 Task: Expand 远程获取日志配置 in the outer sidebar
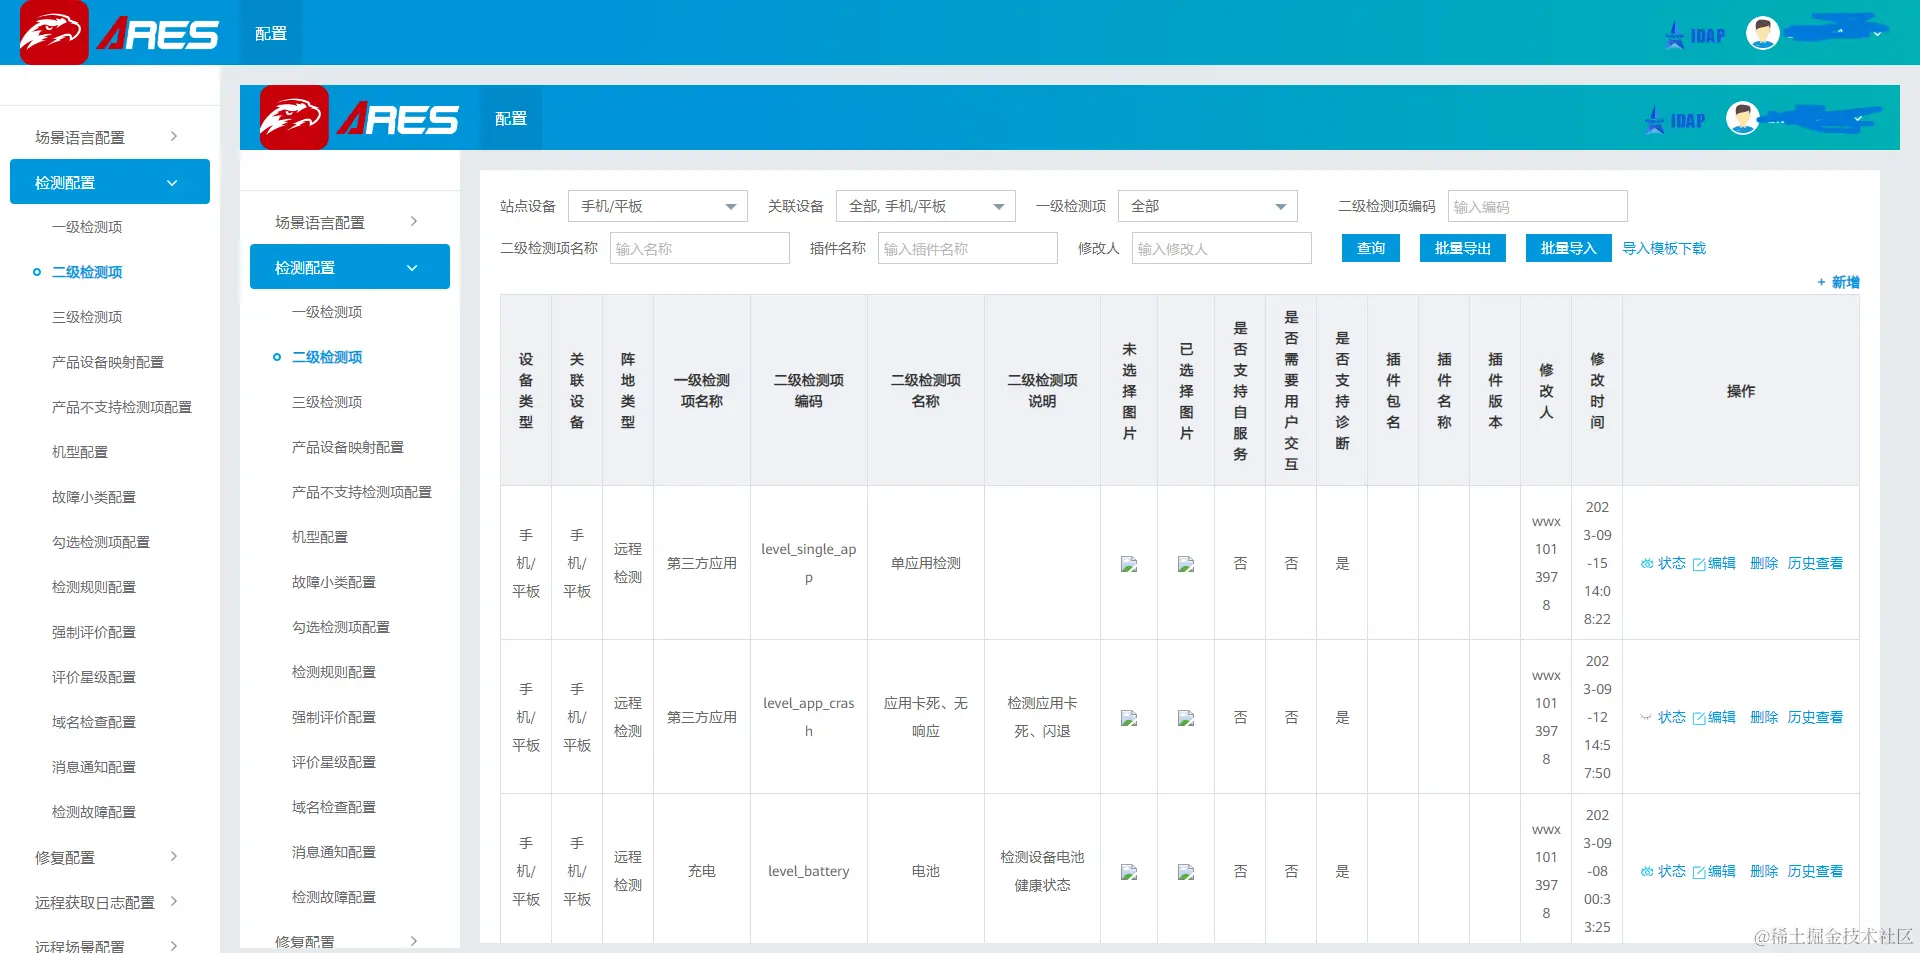coord(110,902)
